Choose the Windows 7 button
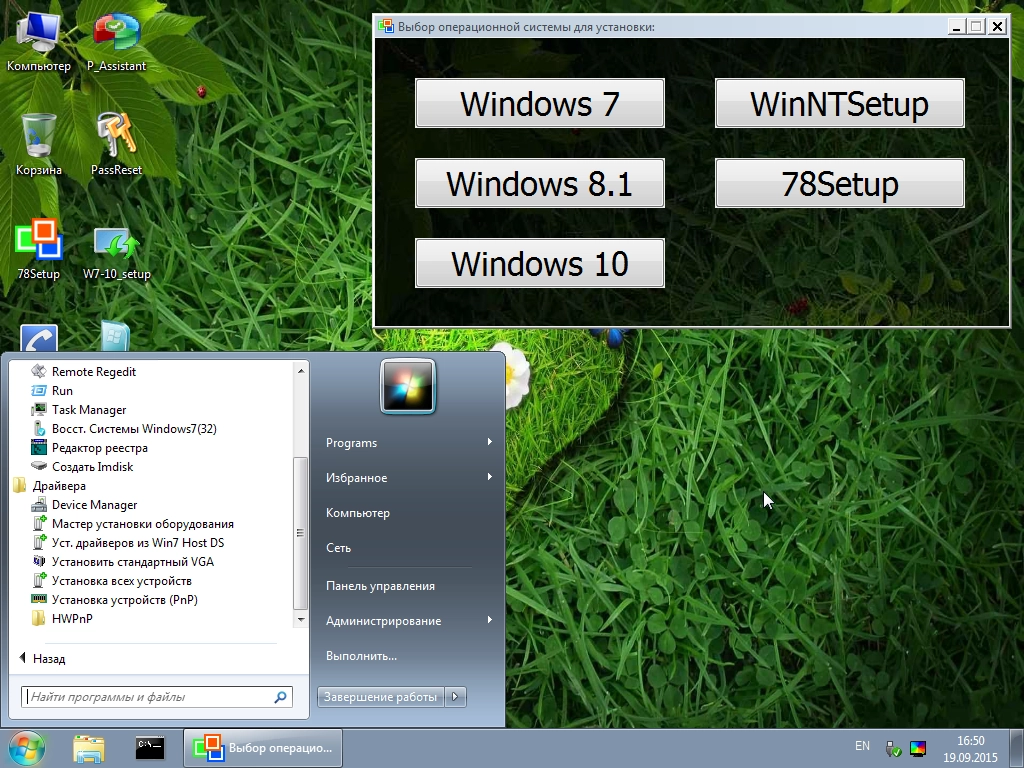The width and height of the screenshot is (1024, 768). [x=539, y=103]
